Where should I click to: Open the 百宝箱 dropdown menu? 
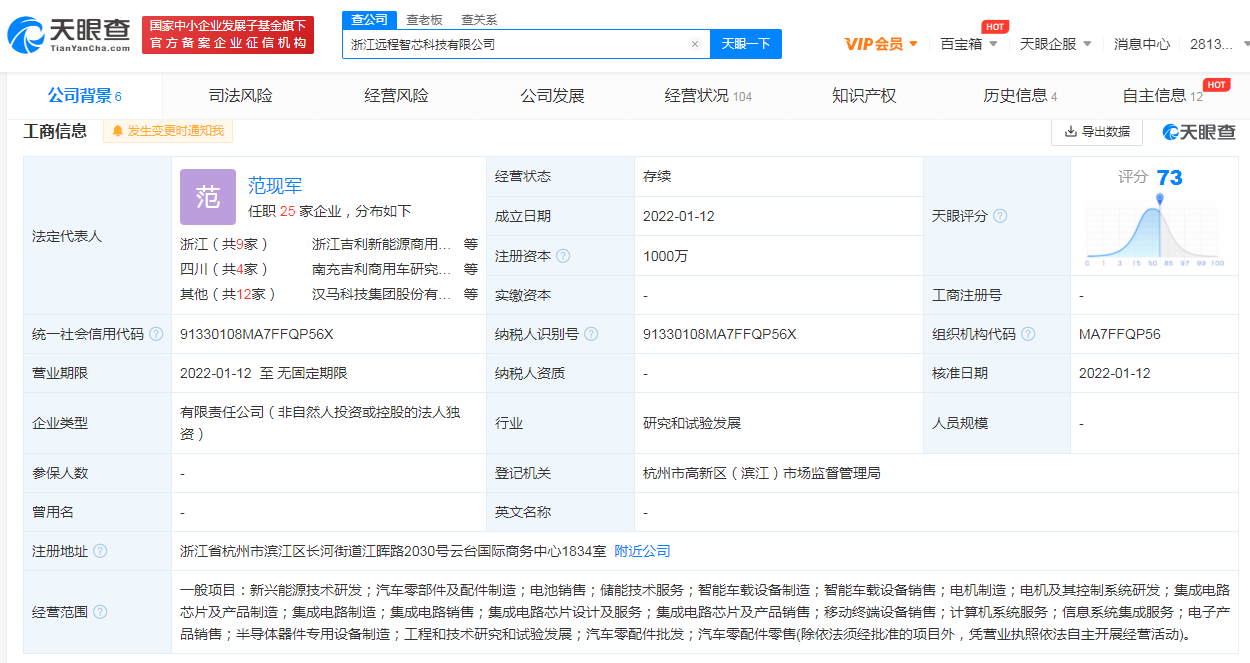click(969, 43)
